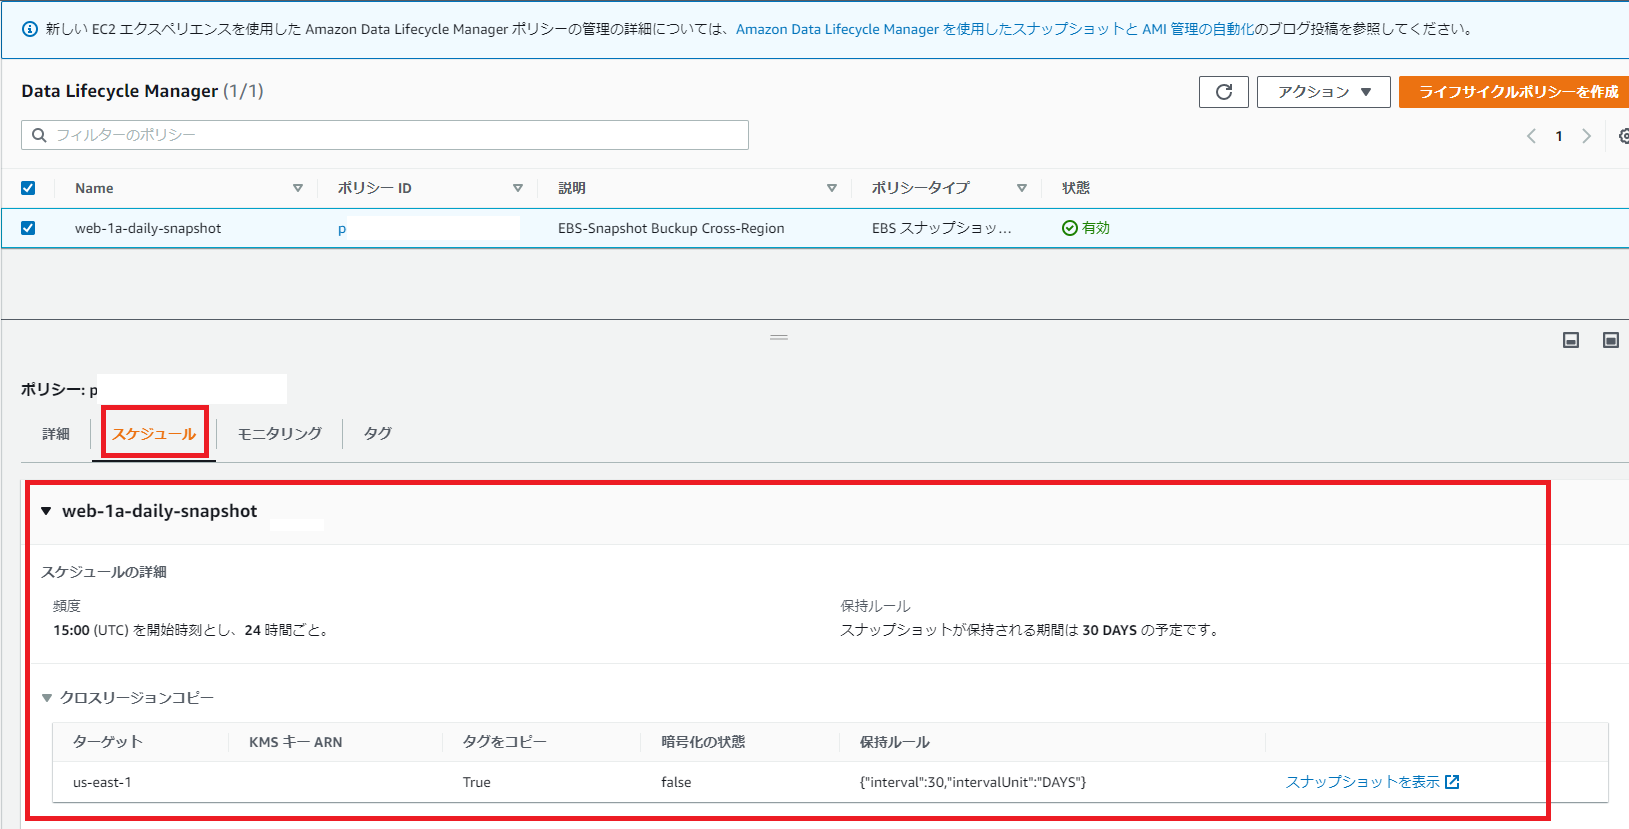Sort by ポリシータイプ column arrow
This screenshot has height=829, width=1629.
pyautogui.click(x=1021, y=188)
